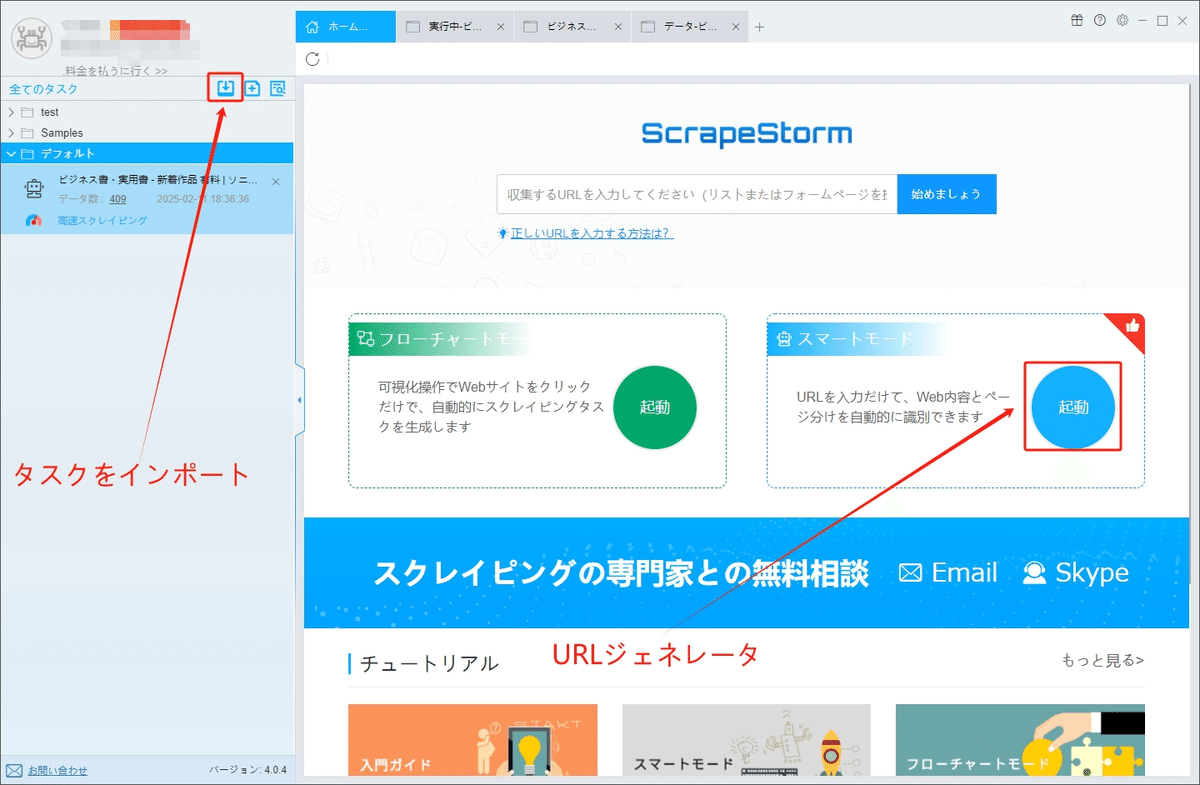Open the search tasks icon
This screenshot has height=785, width=1200.
coord(278,88)
